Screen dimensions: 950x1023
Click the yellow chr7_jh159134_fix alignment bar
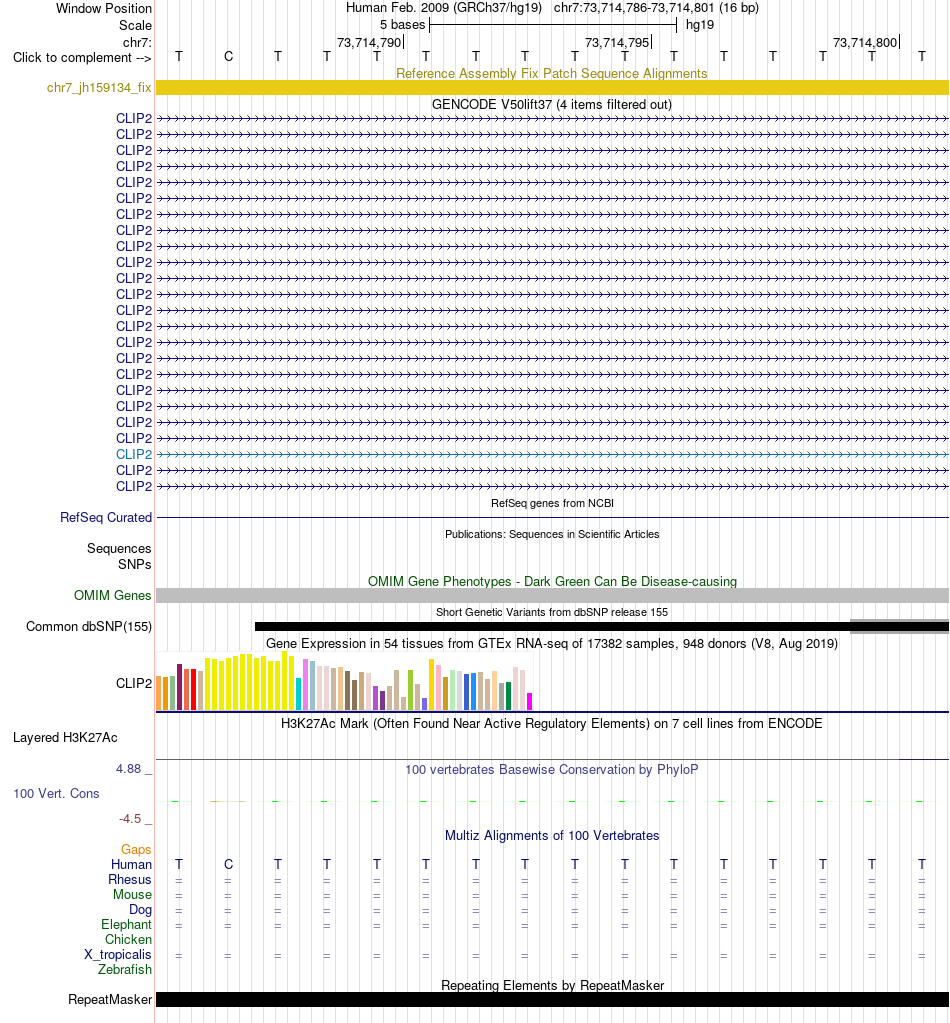pyautogui.click(x=552, y=87)
